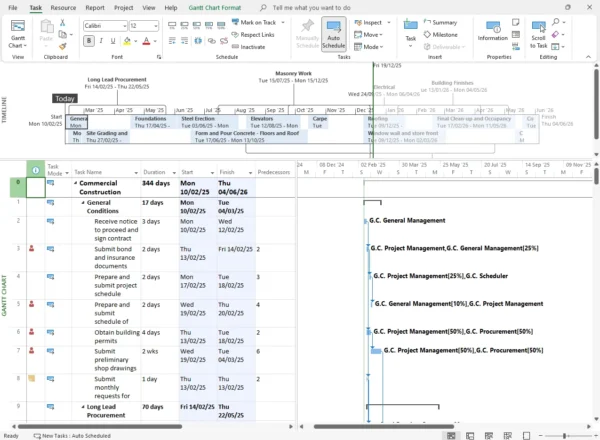Click the zoom slider in status bar
Image resolution: width=600 pixels, height=440 pixels.
click(x=565, y=436)
